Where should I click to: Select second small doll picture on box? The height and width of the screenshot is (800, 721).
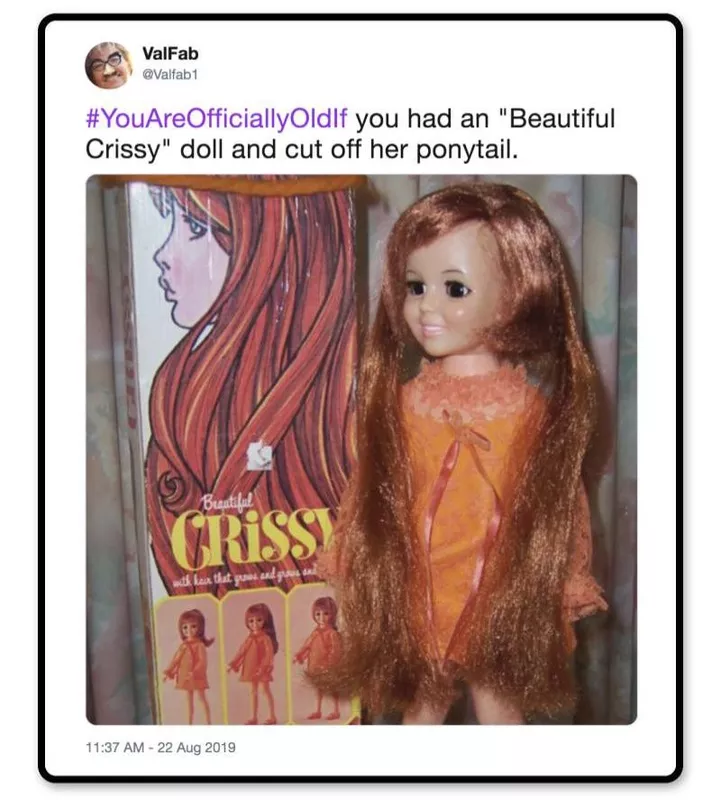(x=255, y=661)
